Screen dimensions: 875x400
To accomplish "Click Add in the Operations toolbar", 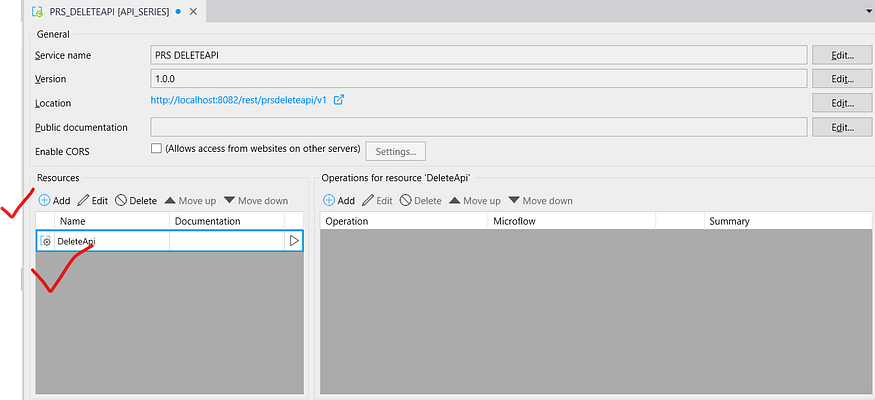I will pyautogui.click(x=339, y=201).
